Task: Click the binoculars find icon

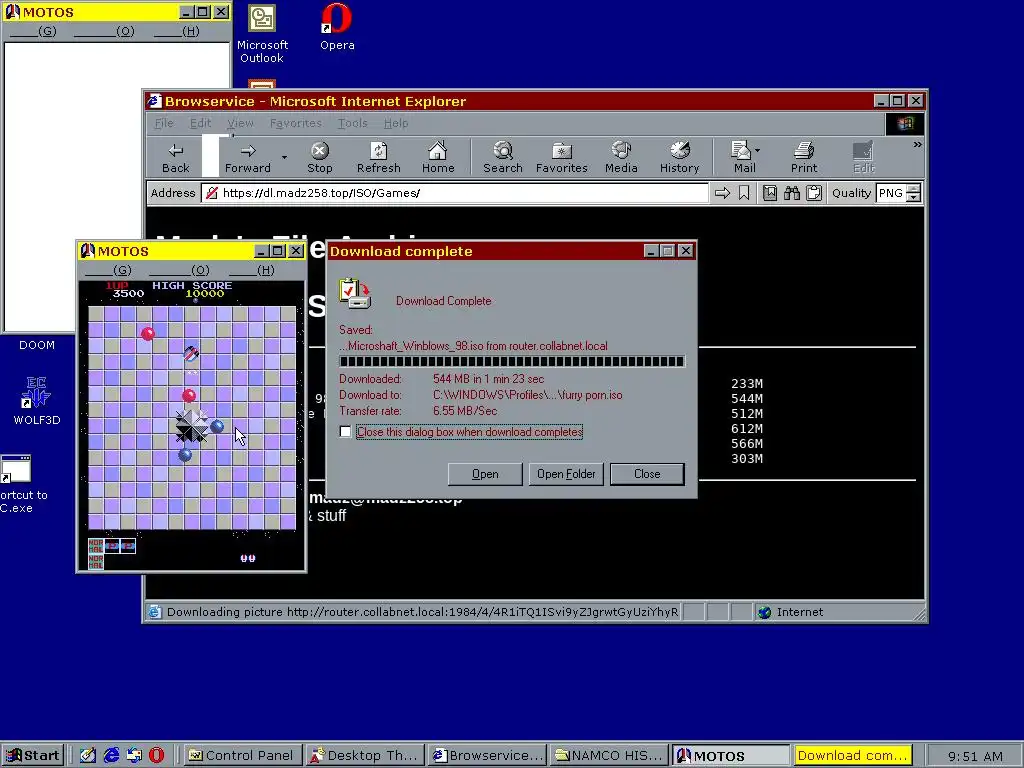Action: pos(792,193)
